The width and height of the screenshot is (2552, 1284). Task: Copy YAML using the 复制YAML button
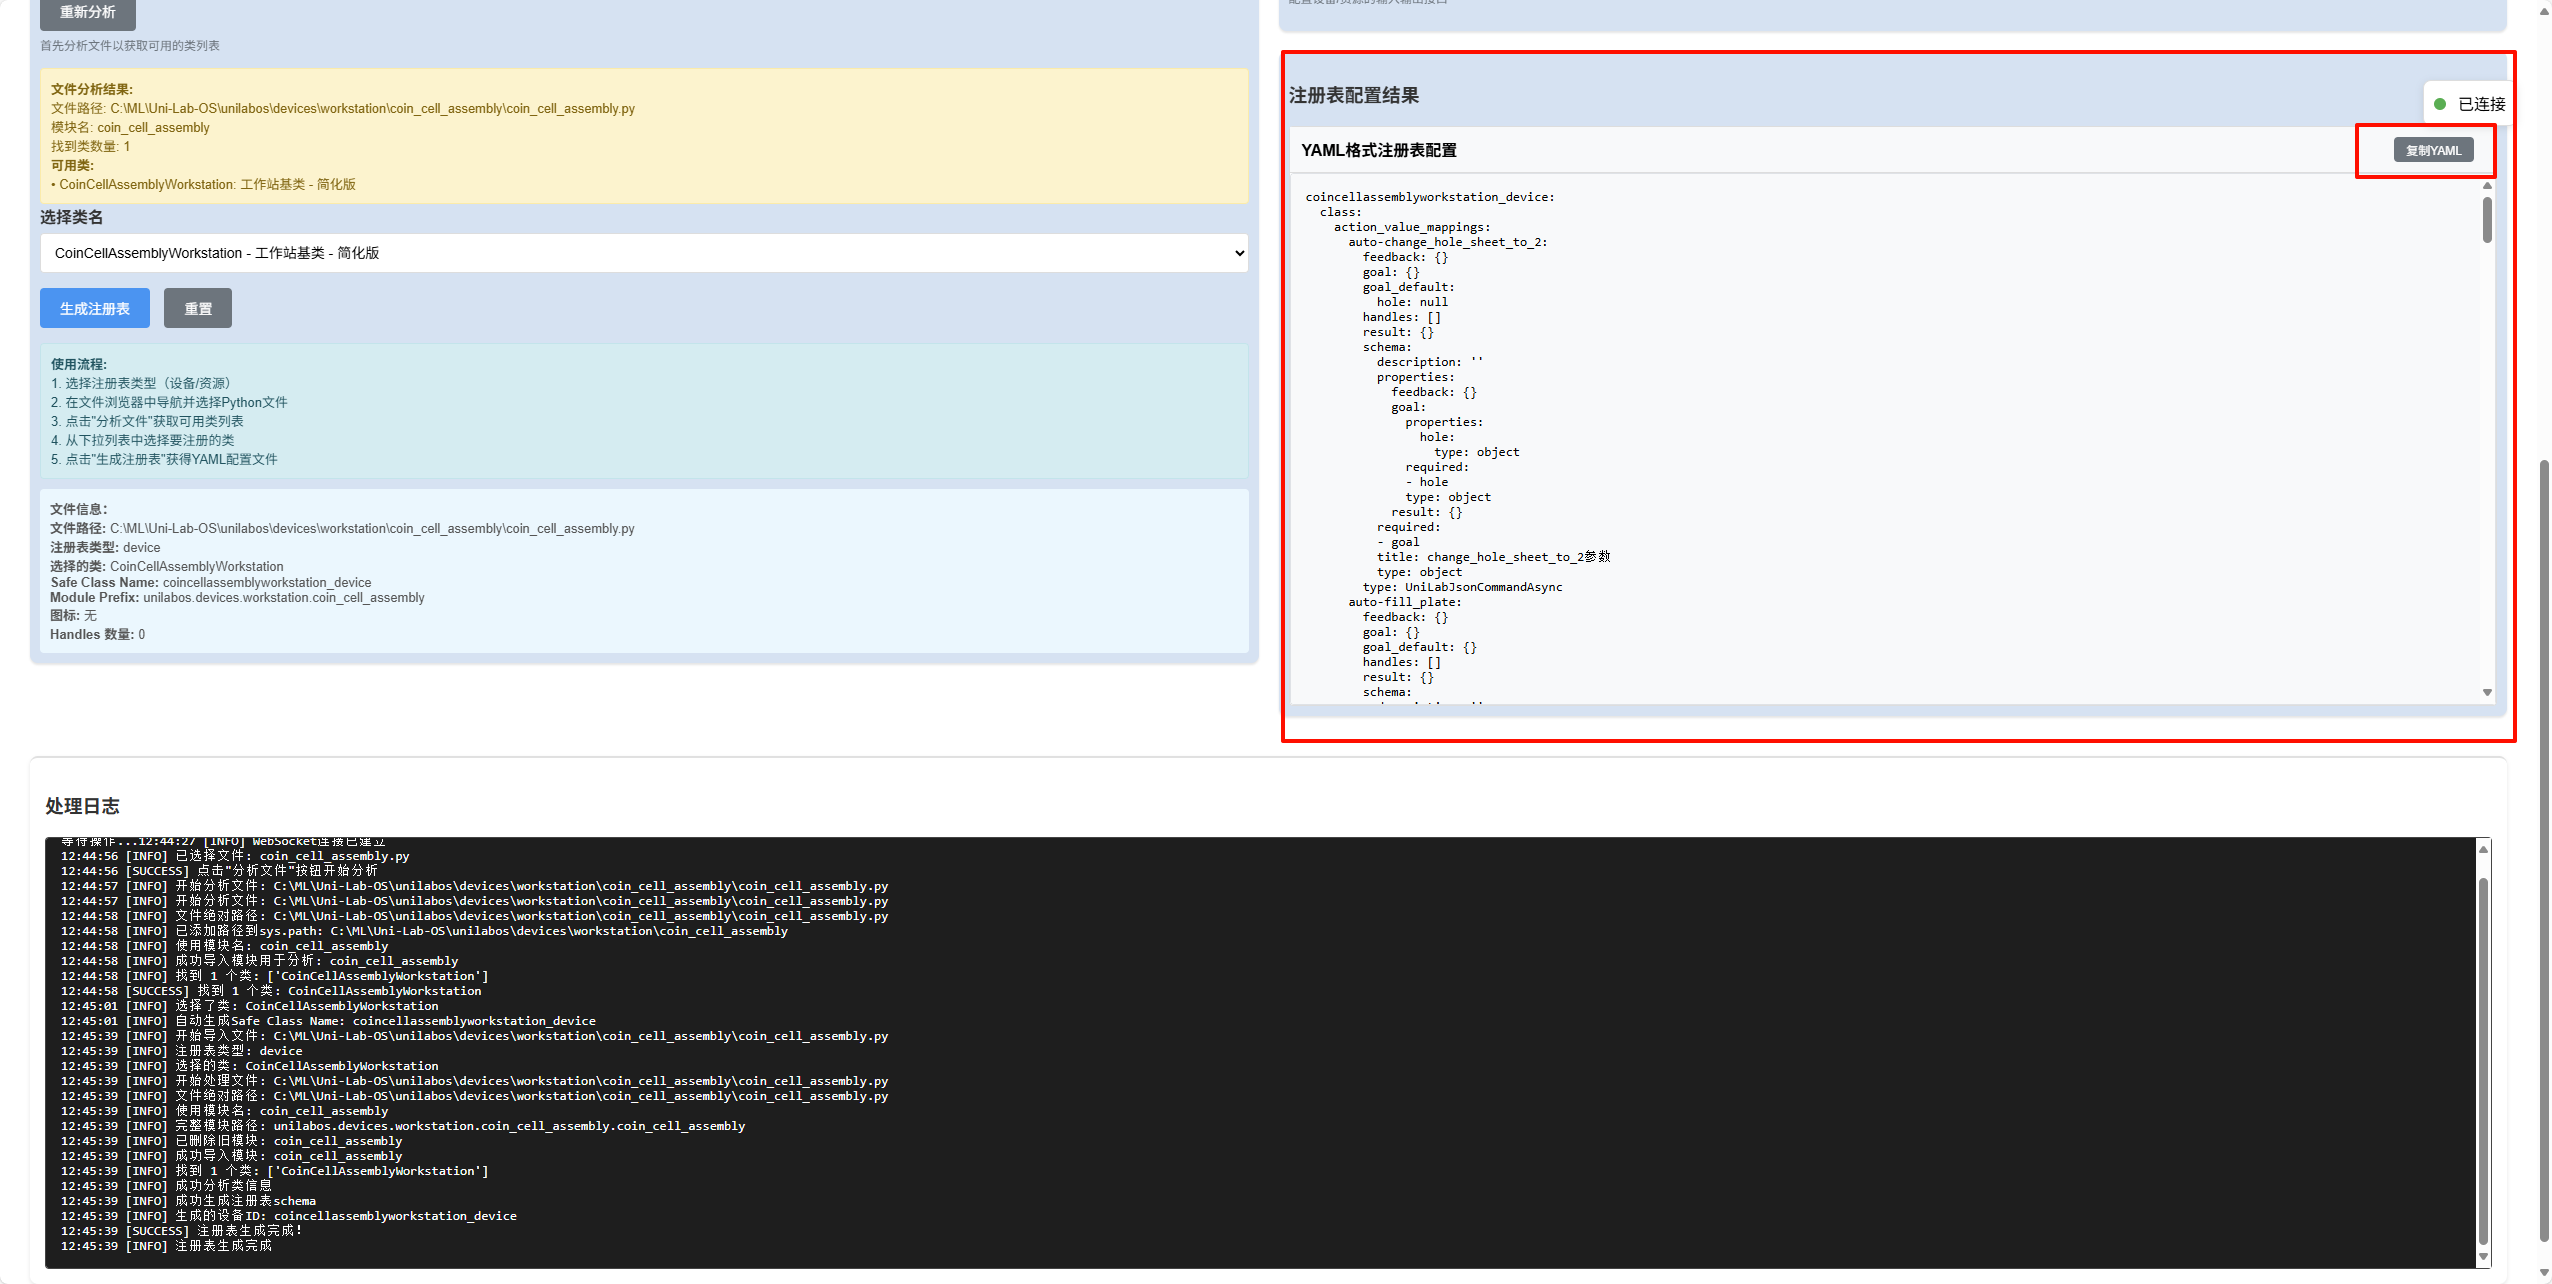[x=2432, y=150]
